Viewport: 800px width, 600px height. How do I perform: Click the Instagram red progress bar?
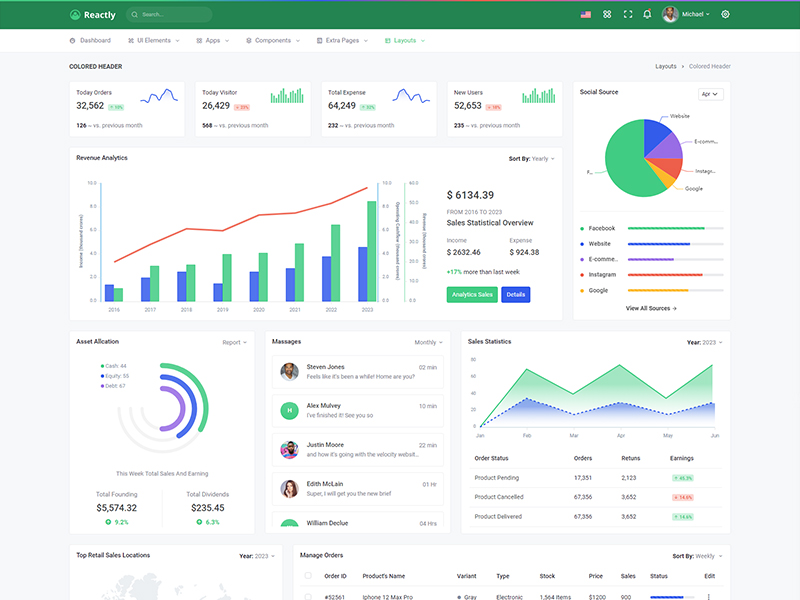click(x=665, y=275)
